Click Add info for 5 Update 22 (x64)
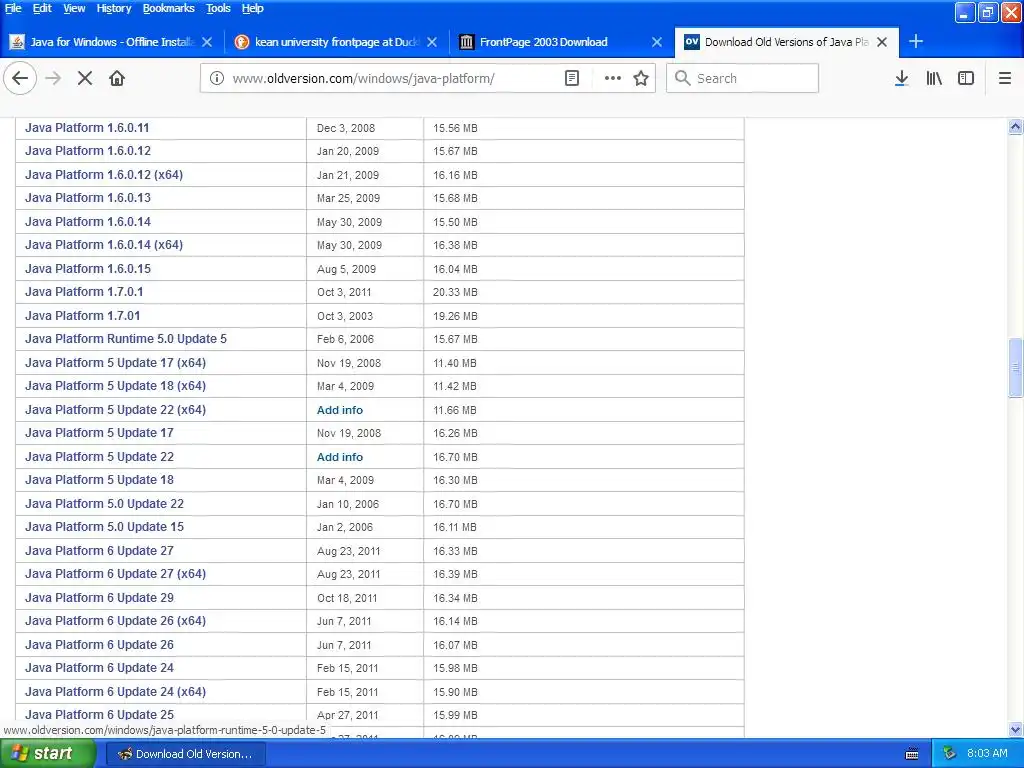The image size is (1024, 768). click(x=340, y=410)
